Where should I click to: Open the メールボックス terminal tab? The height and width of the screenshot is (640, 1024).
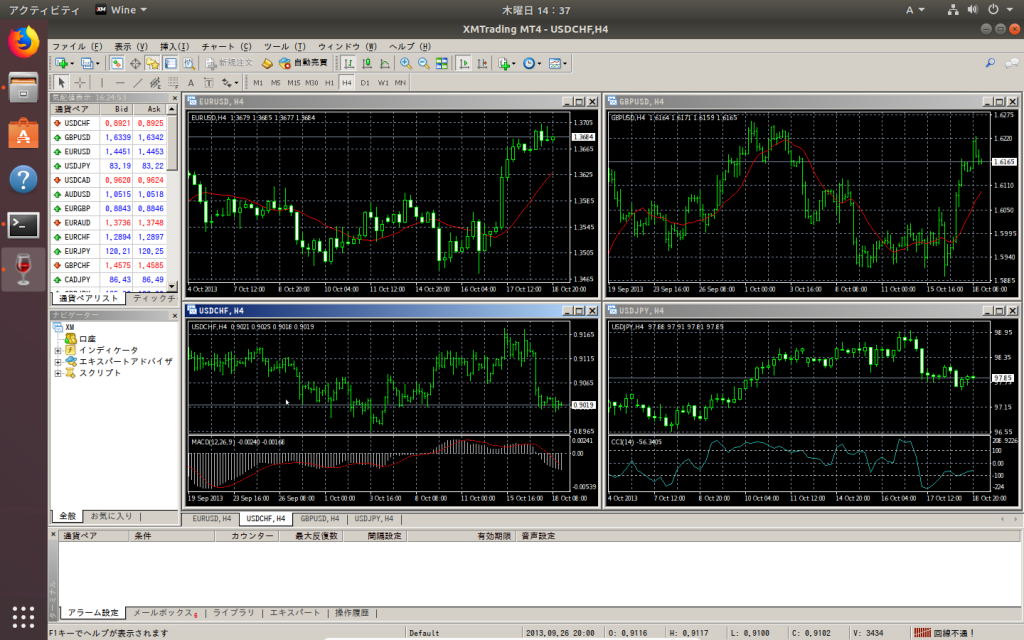pyautogui.click(x=165, y=613)
